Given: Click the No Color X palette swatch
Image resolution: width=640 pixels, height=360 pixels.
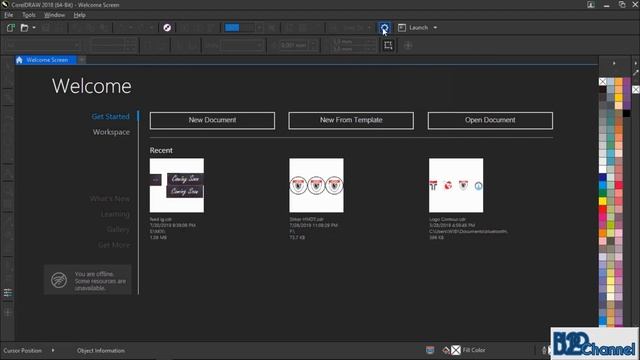Looking at the screenshot, I should [602, 82].
